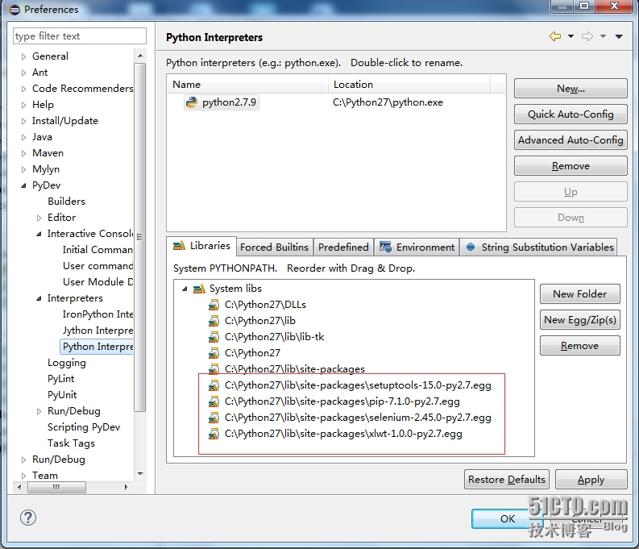Expand the General tree node

[x=24, y=57]
